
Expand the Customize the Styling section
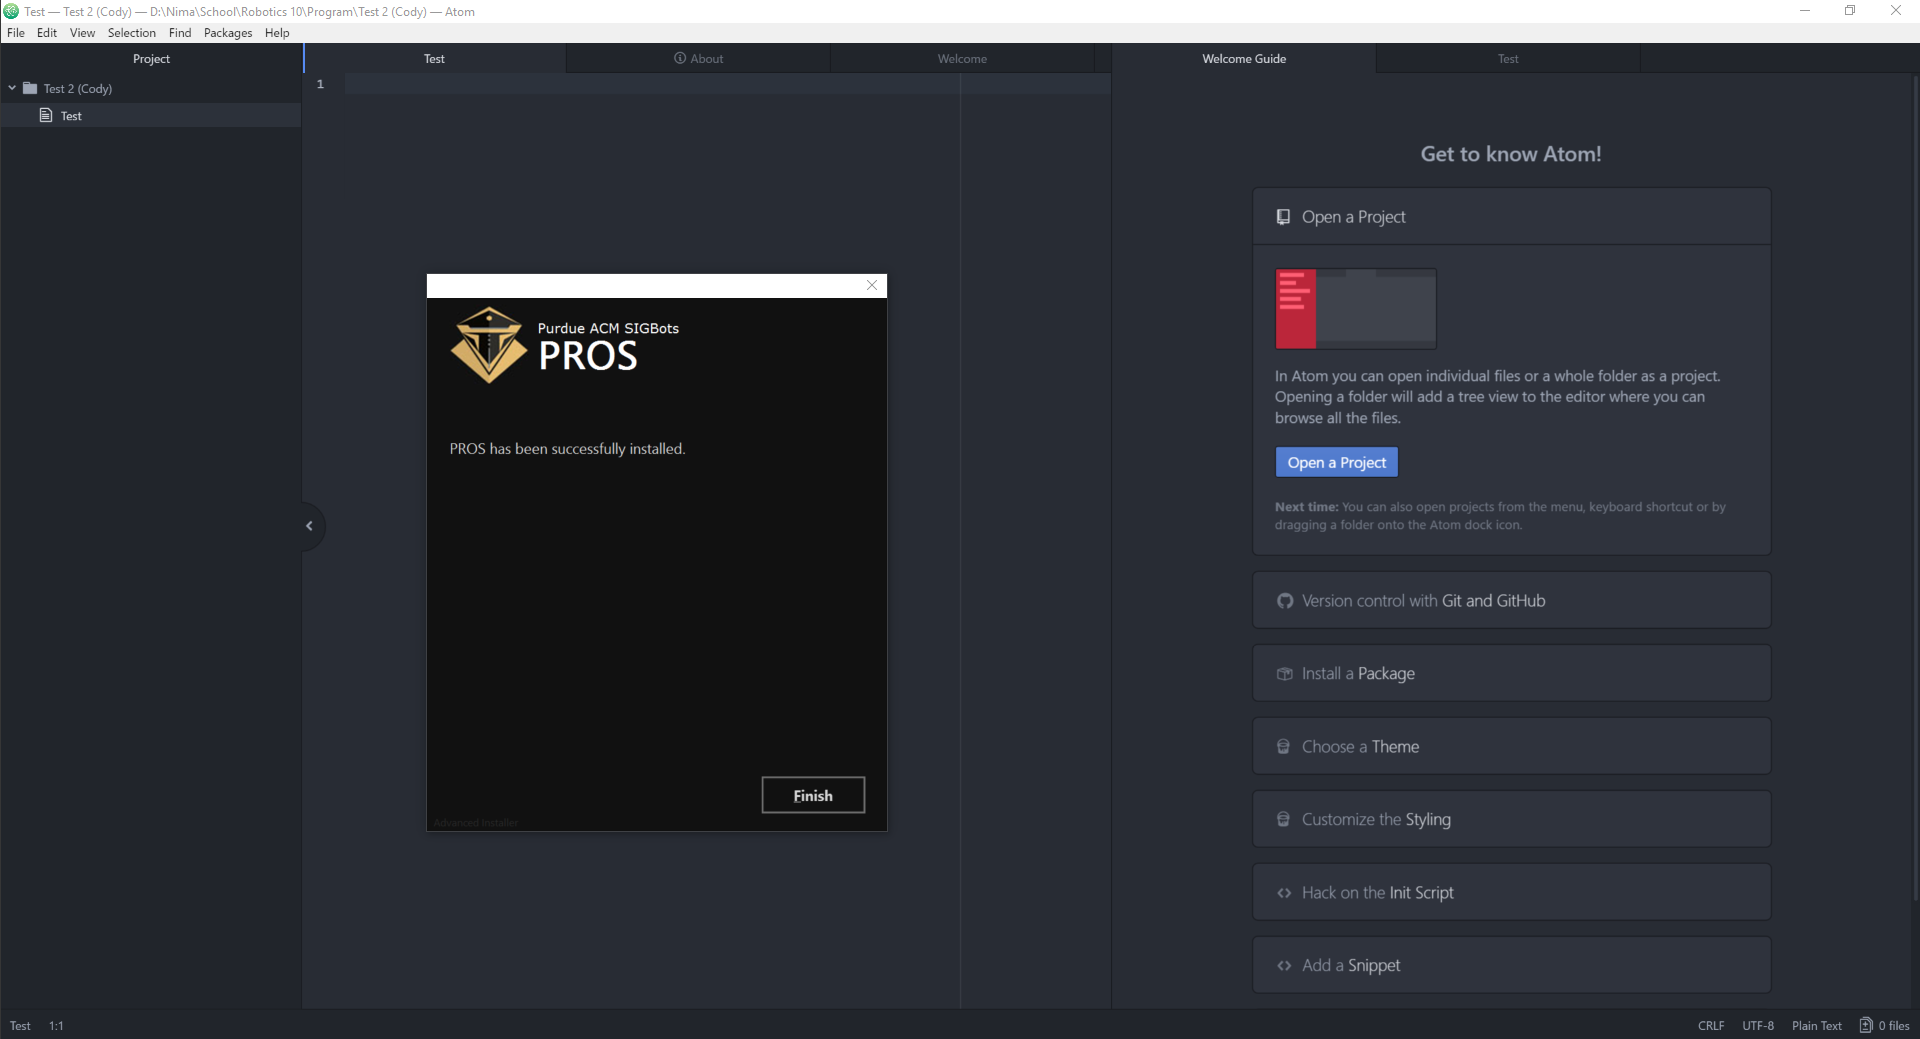point(1511,819)
